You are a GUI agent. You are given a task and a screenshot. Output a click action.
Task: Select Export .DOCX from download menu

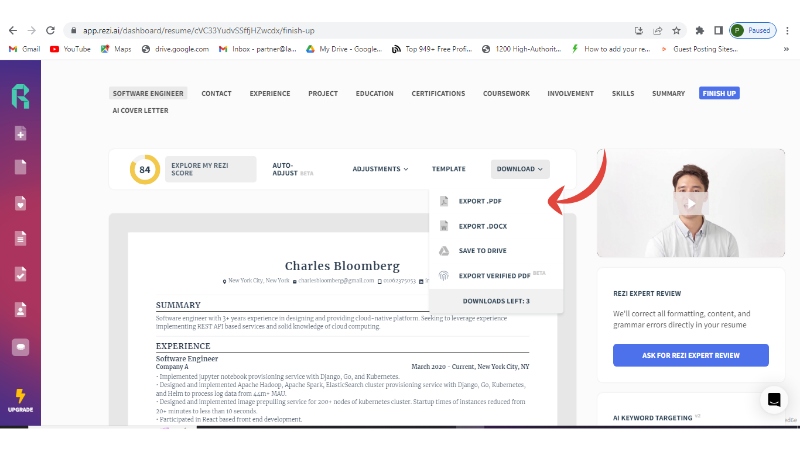[484, 226]
